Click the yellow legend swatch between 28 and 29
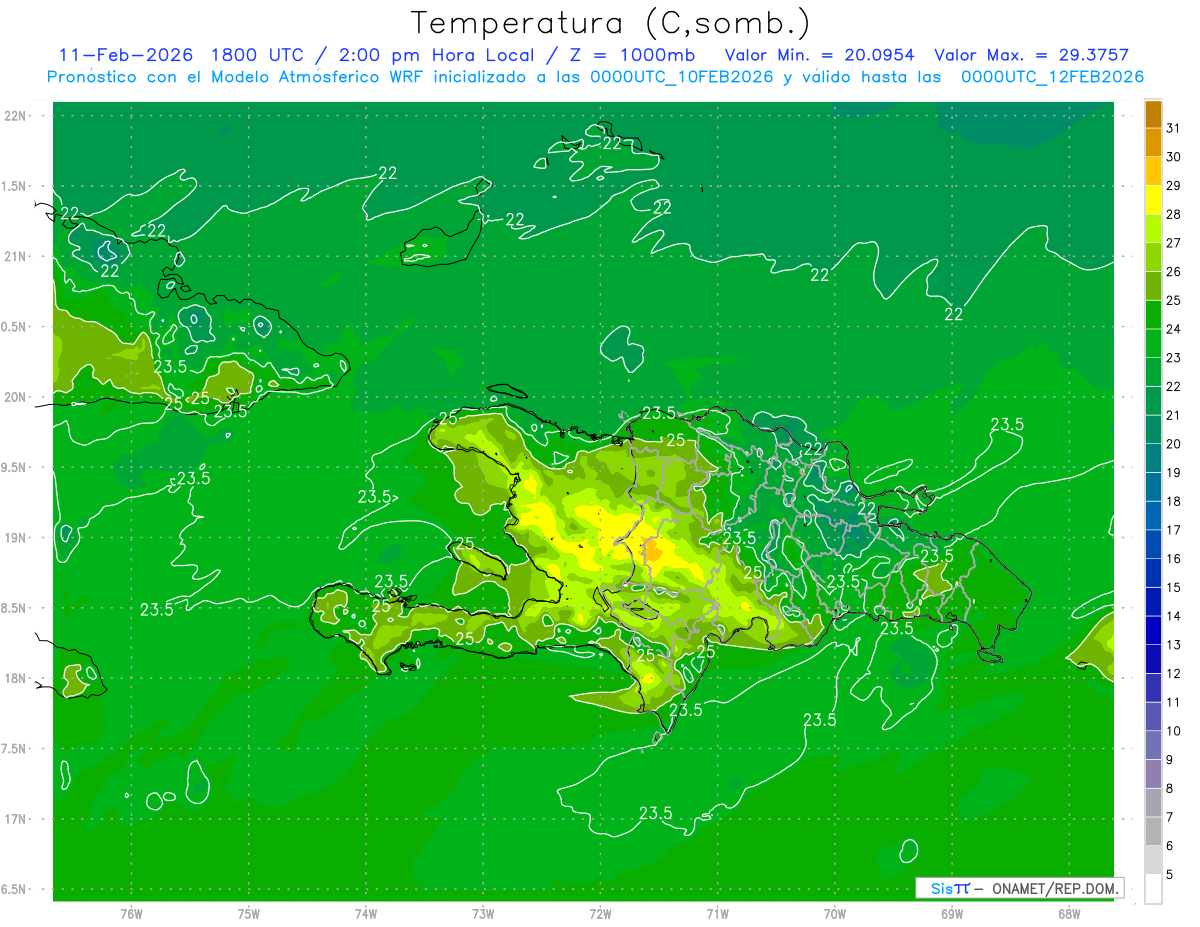This screenshot has height=927, width=1200. 1153,199
